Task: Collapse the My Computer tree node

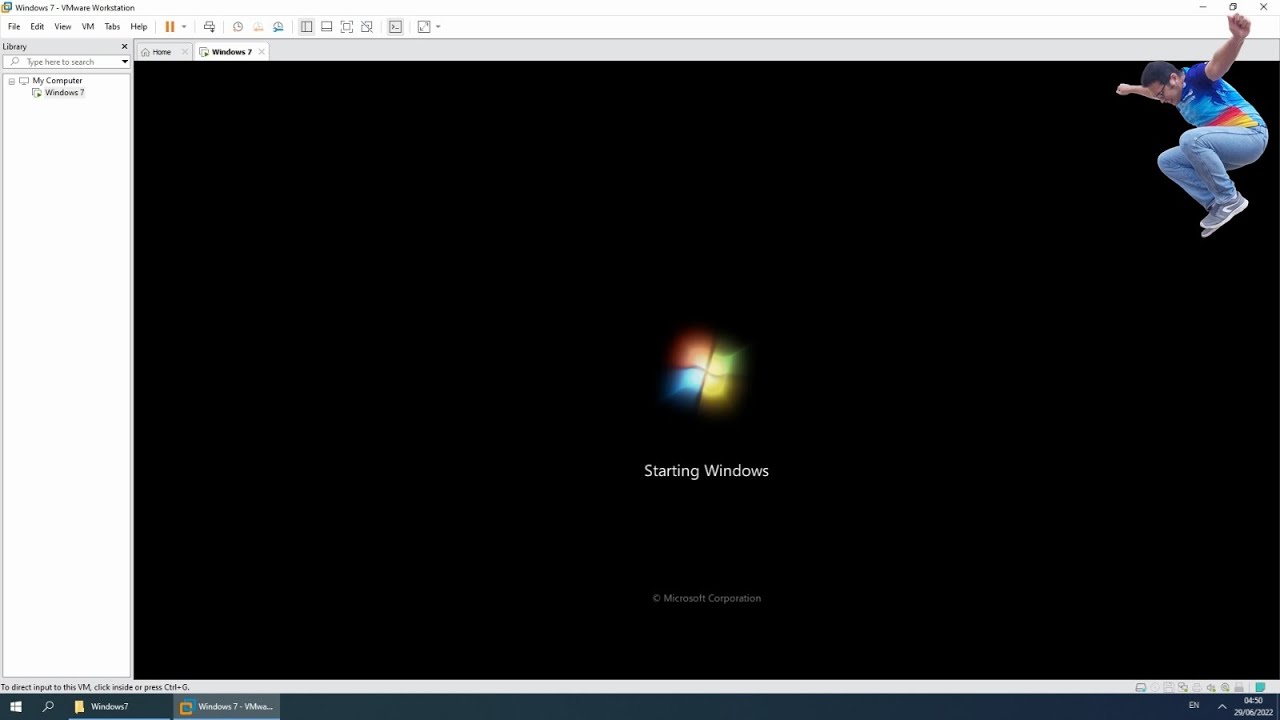Action: coord(12,81)
